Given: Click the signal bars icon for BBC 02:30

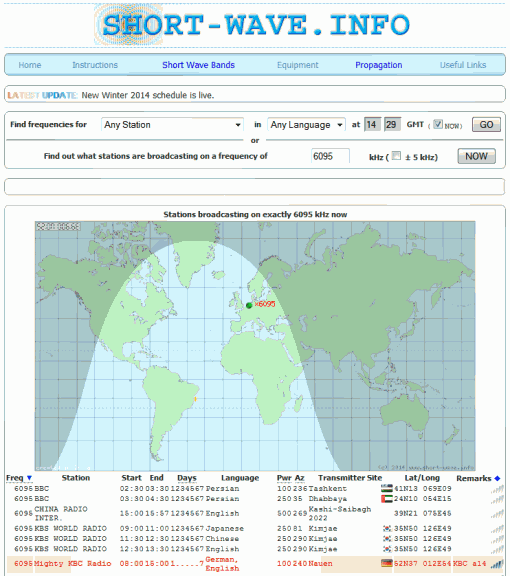Looking at the screenshot, I should (x=497, y=489).
